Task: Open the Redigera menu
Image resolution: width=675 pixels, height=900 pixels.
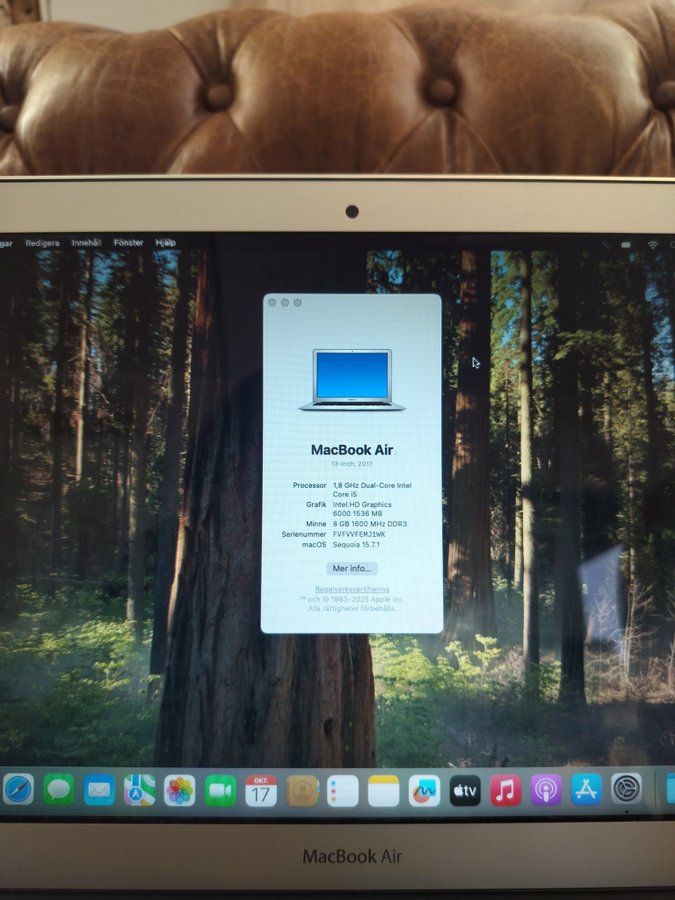Action: click(x=42, y=243)
